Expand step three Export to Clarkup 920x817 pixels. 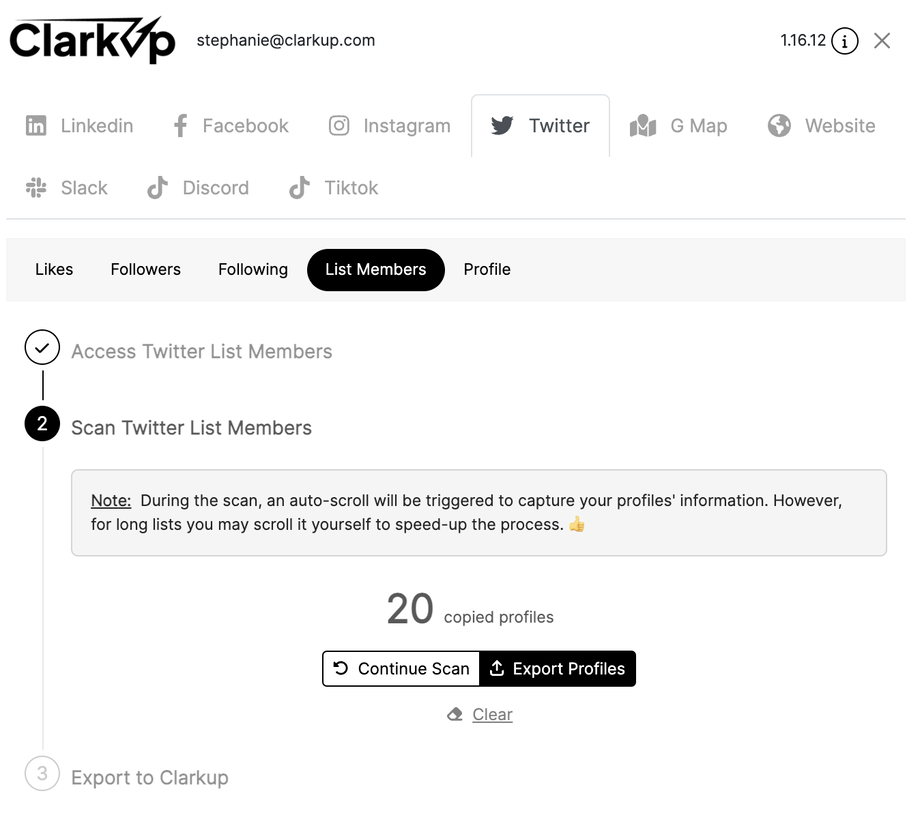click(149, 778)
